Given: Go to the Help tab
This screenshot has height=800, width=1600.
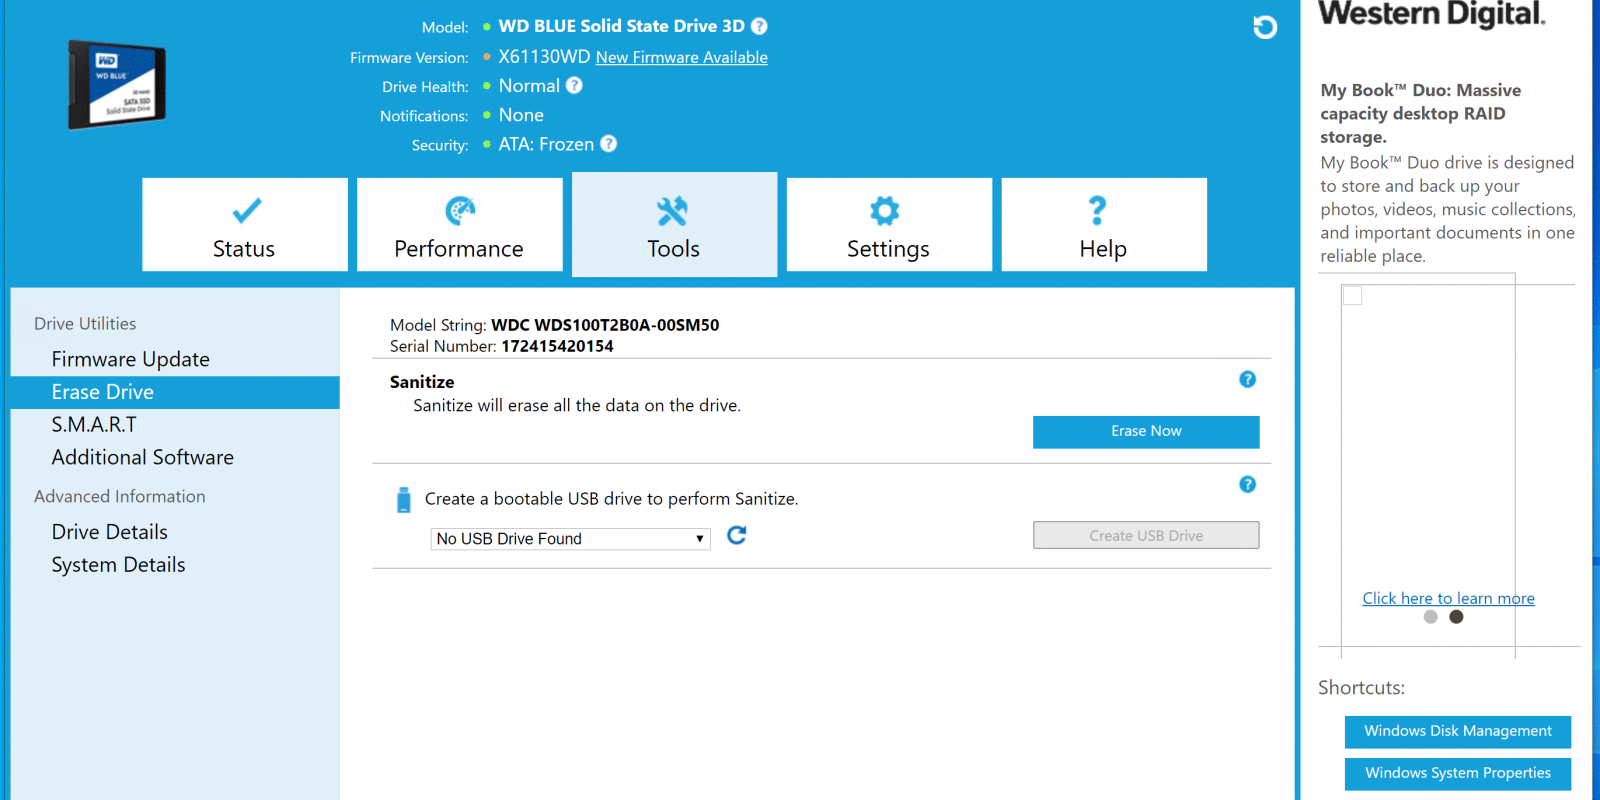Looking at the screenshot, I should (1104, 225).
